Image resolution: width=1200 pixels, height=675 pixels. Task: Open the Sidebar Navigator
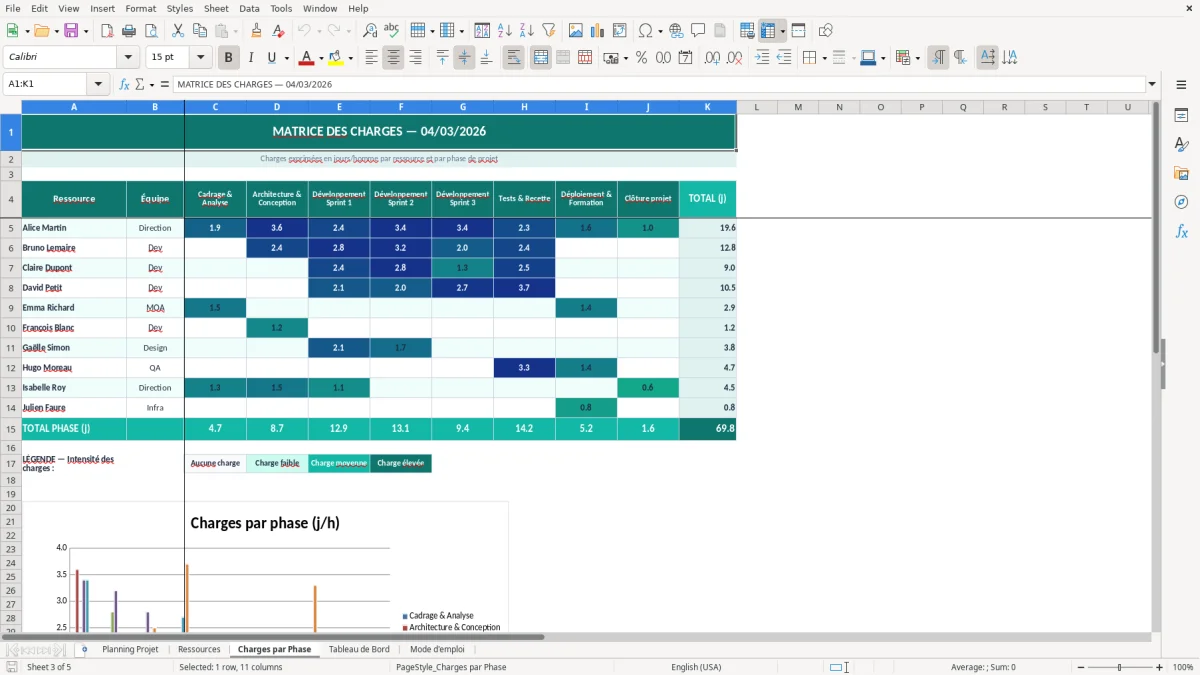coord(1181,202)
